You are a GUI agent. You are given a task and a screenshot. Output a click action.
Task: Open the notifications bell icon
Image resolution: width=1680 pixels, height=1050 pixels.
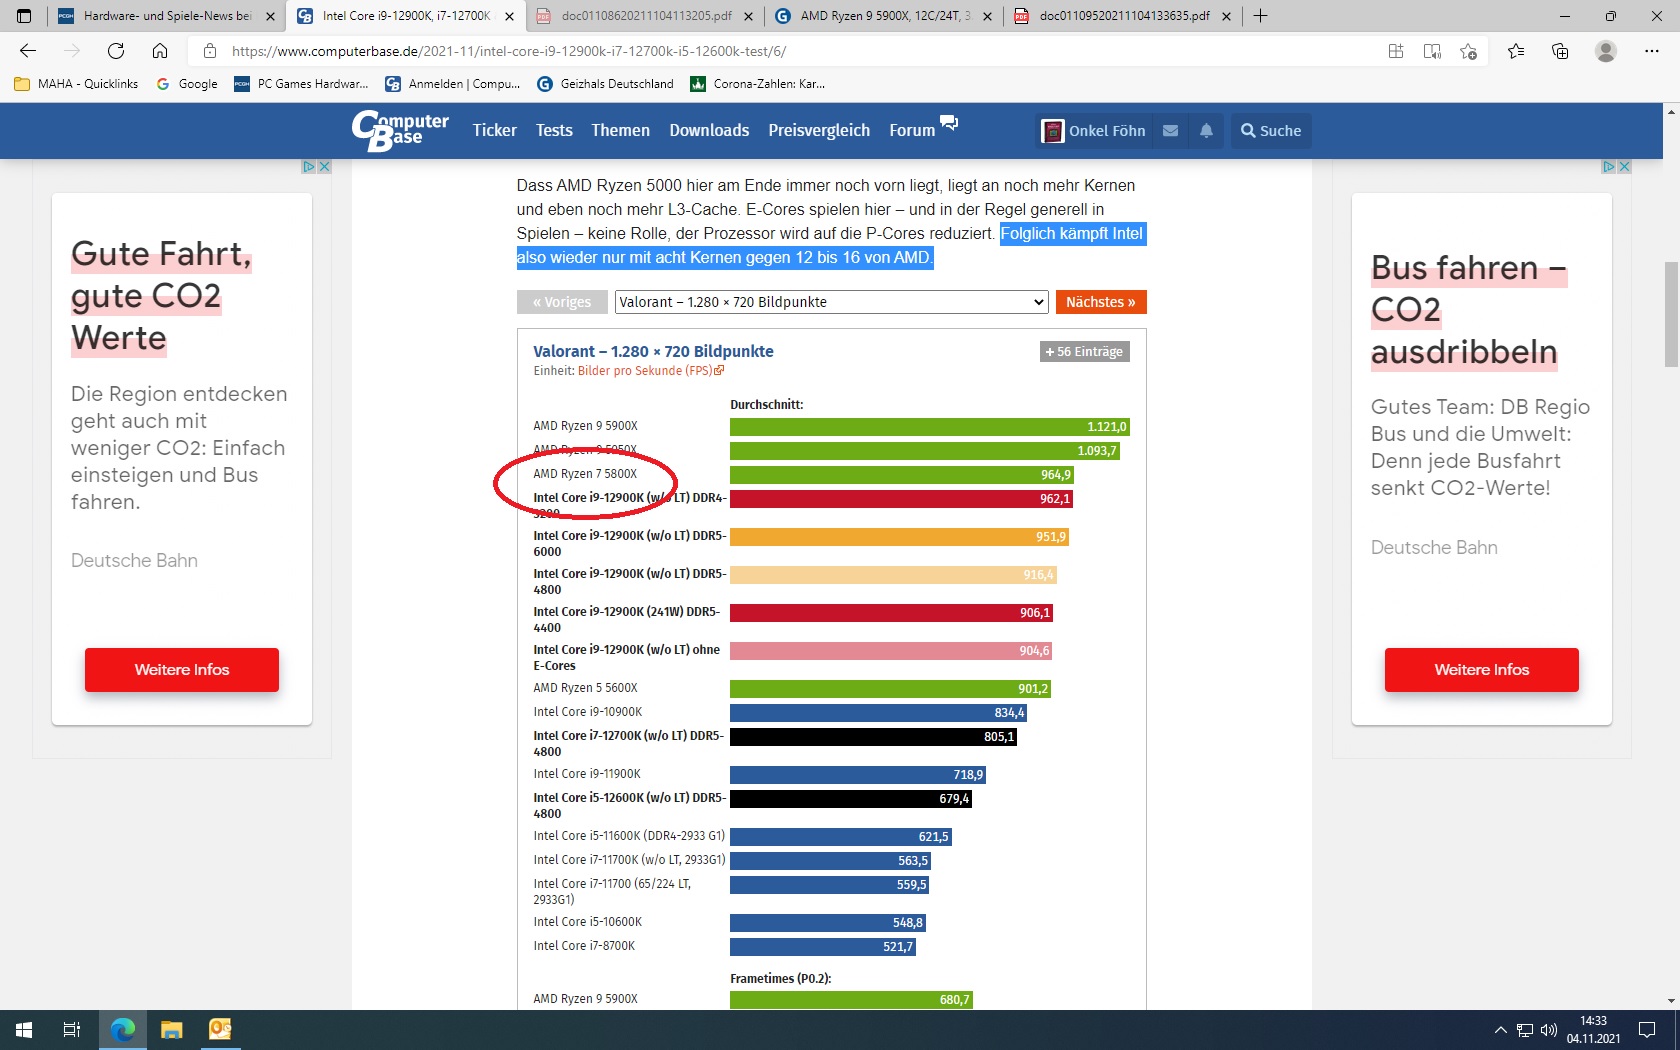pos(1207,131)
